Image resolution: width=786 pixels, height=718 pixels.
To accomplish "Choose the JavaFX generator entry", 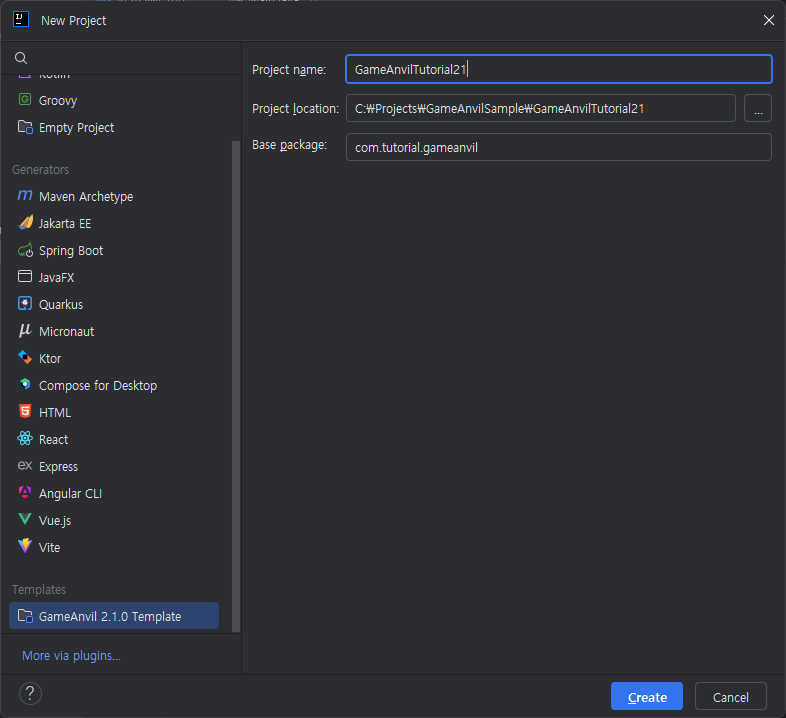I will [56, 278].
